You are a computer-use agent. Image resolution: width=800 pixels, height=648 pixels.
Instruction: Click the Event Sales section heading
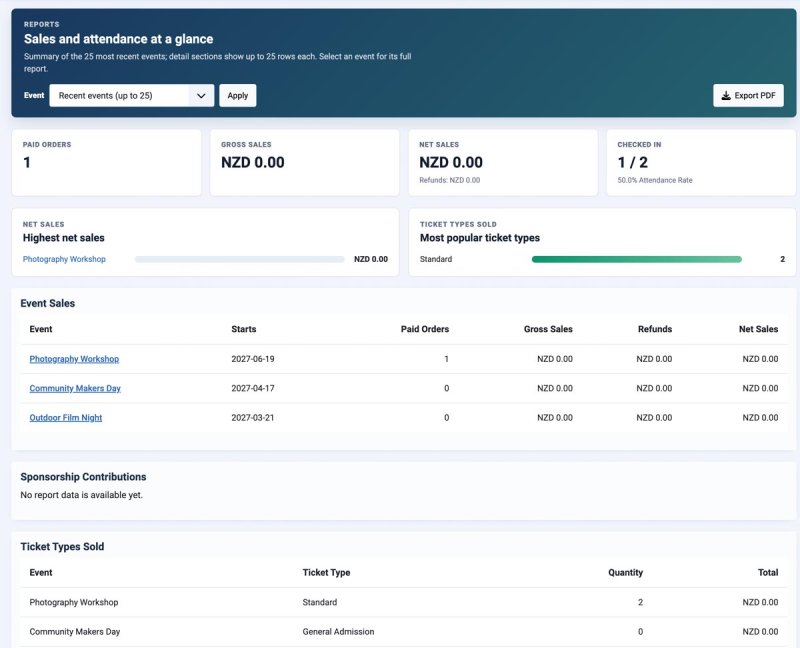click(x=47, y=303)
